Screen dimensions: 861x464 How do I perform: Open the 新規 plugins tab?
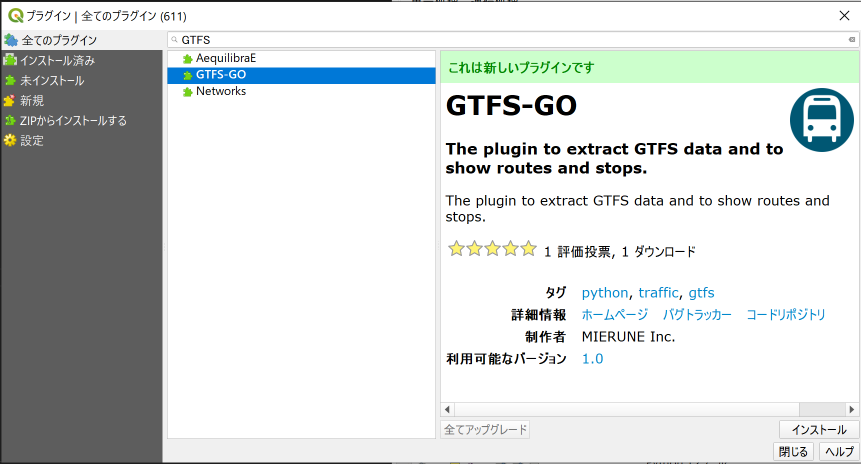coord(81,100)
